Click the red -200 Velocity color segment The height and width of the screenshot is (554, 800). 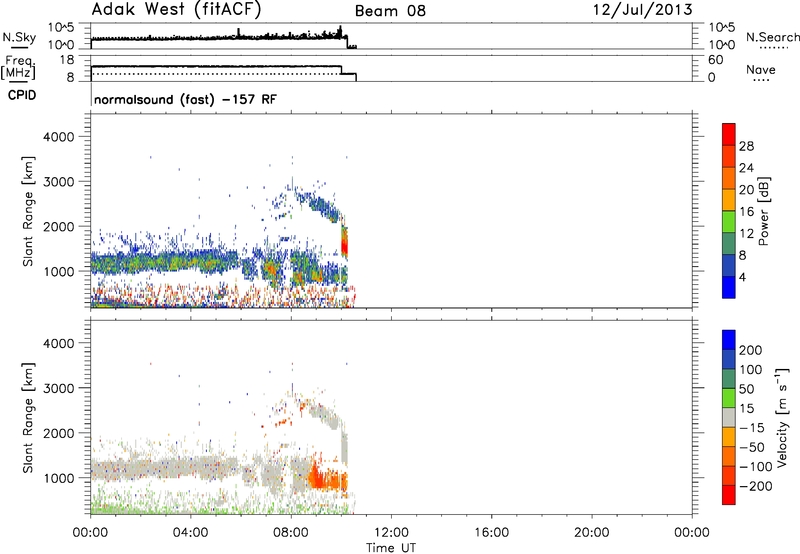[729, 495]
